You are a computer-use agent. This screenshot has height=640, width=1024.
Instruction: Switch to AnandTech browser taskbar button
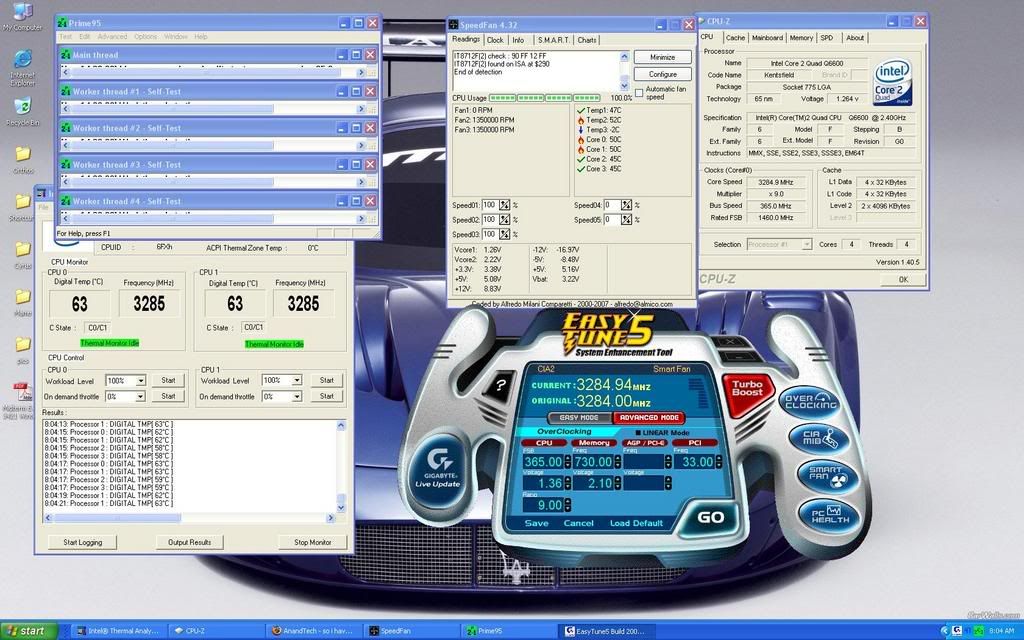(313, 631)
